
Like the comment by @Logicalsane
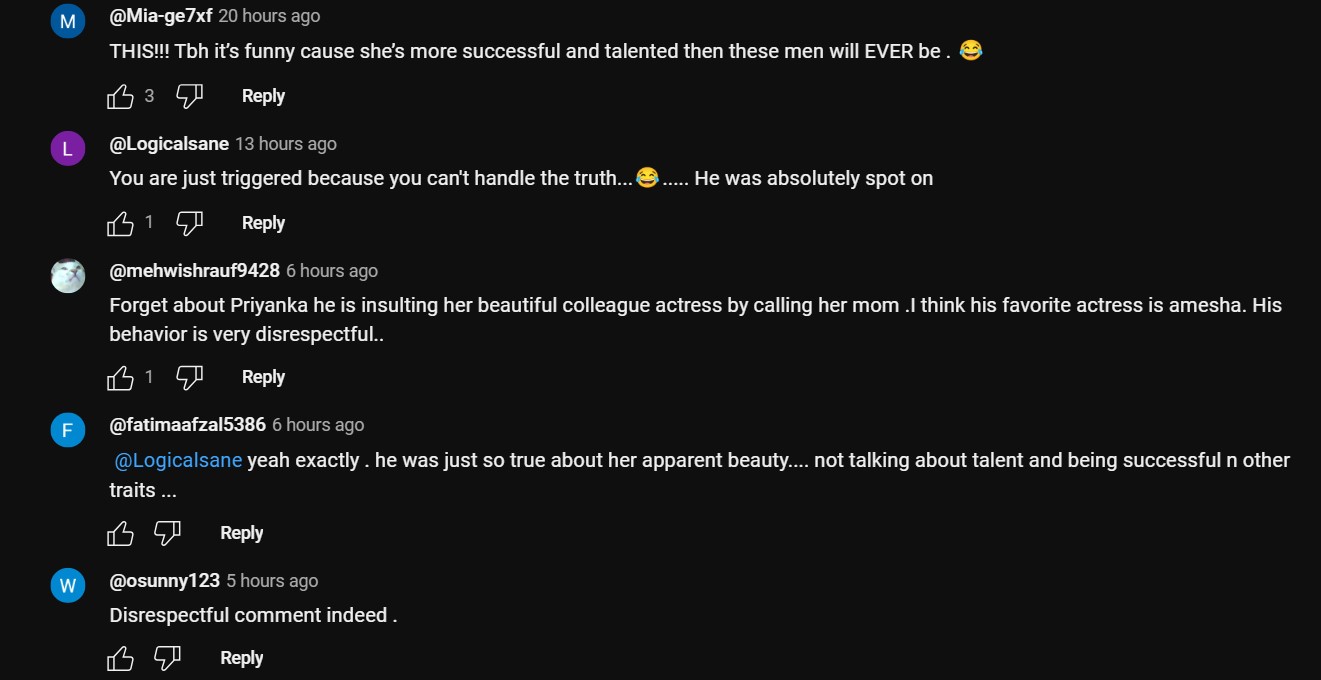pyautogui.click(x=120, y=223)
